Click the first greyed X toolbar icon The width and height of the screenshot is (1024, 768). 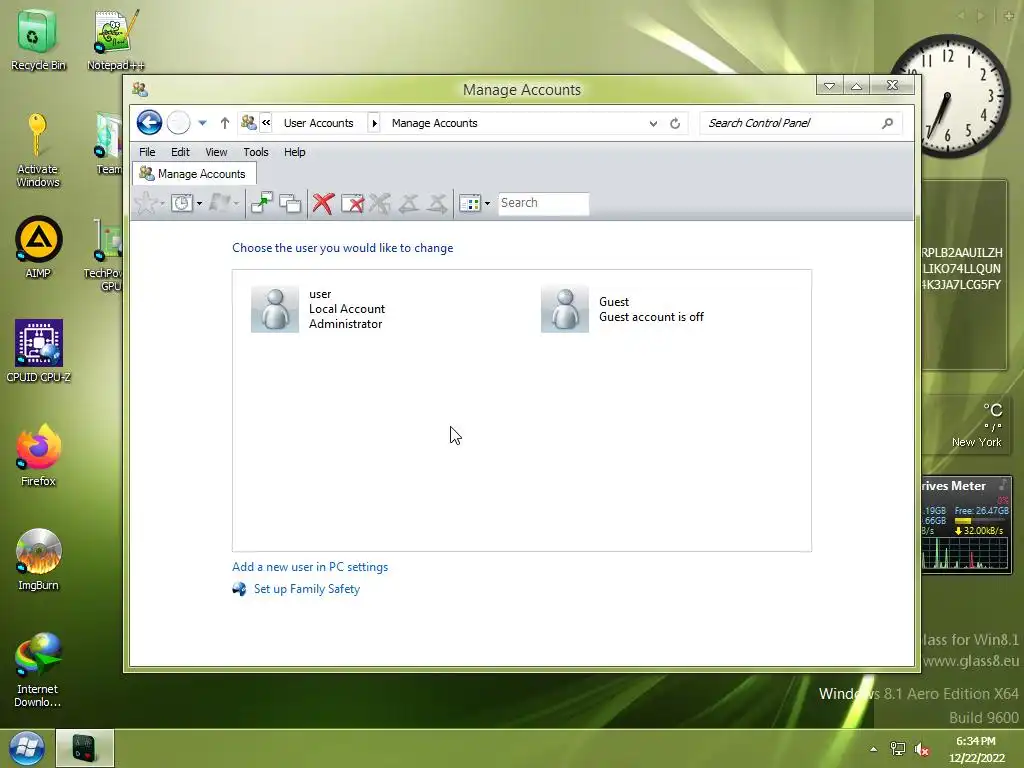[380, 203]
